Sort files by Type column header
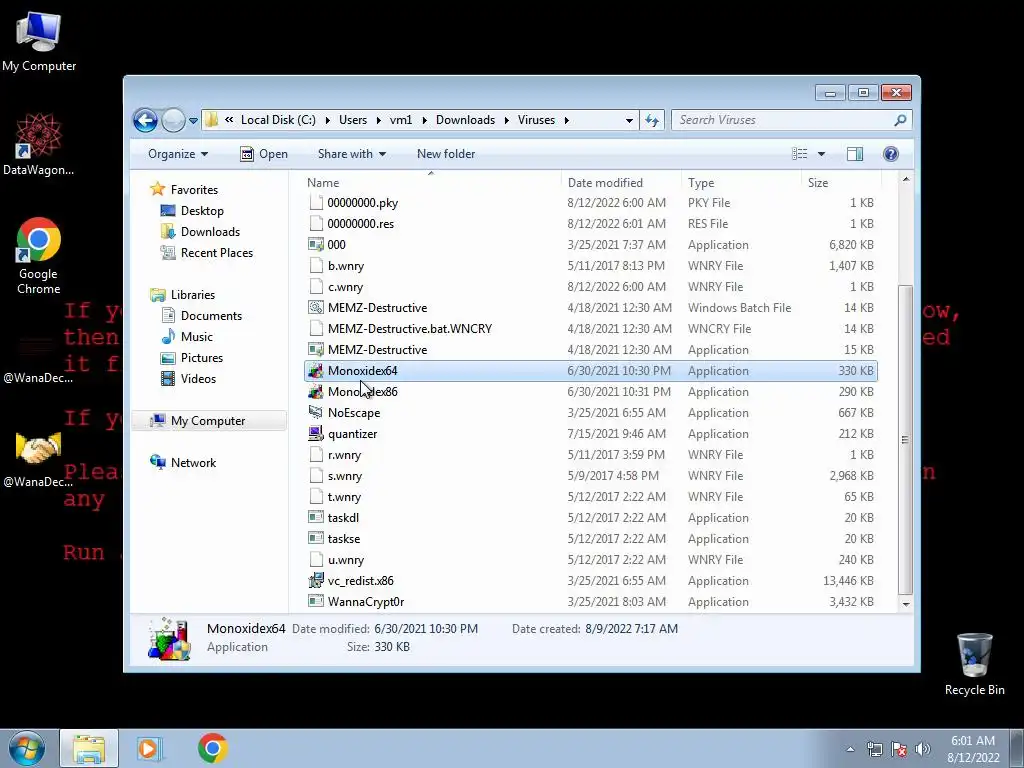The height and width of the screenshot is (768, 1024). (741, 183)
